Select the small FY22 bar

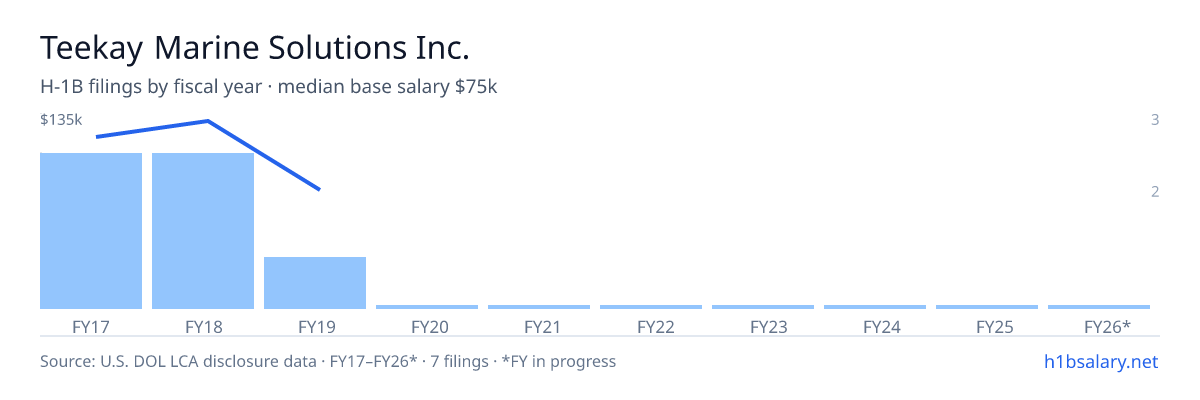[x=651, y=307]
